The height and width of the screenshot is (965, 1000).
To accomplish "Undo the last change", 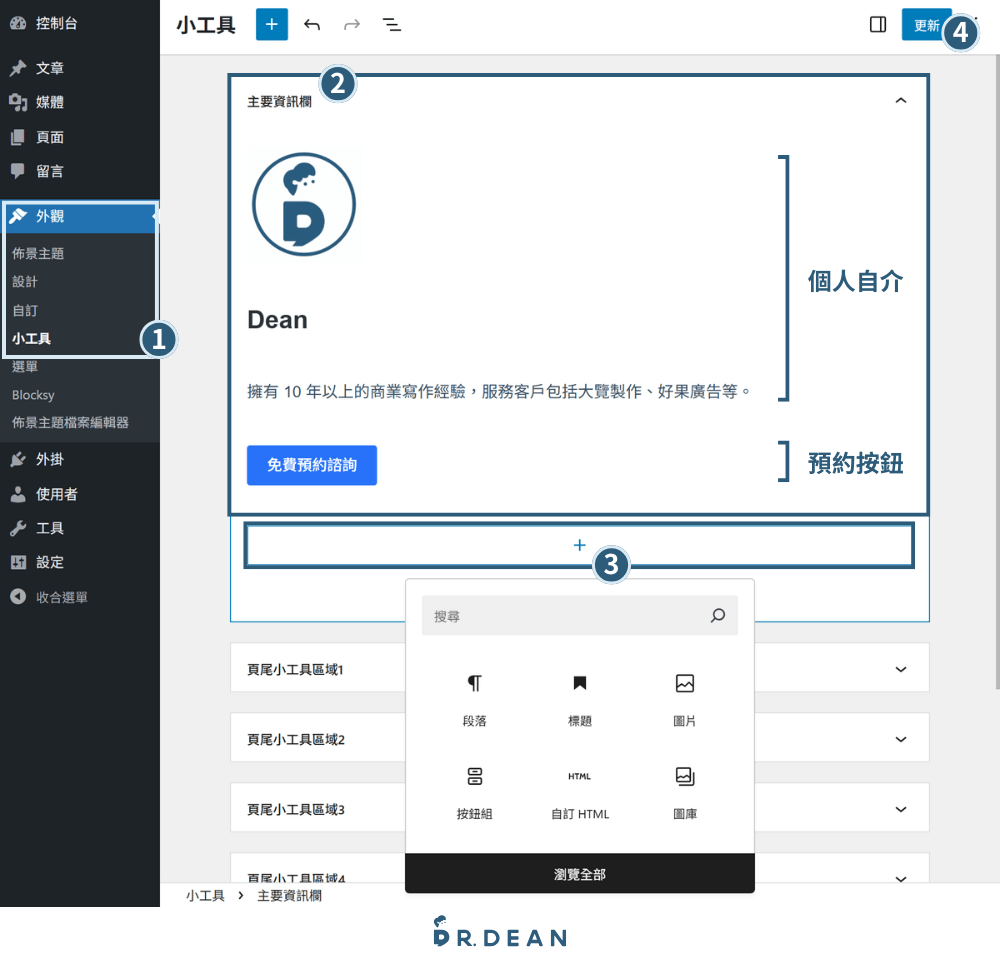I will click(312, 25).
